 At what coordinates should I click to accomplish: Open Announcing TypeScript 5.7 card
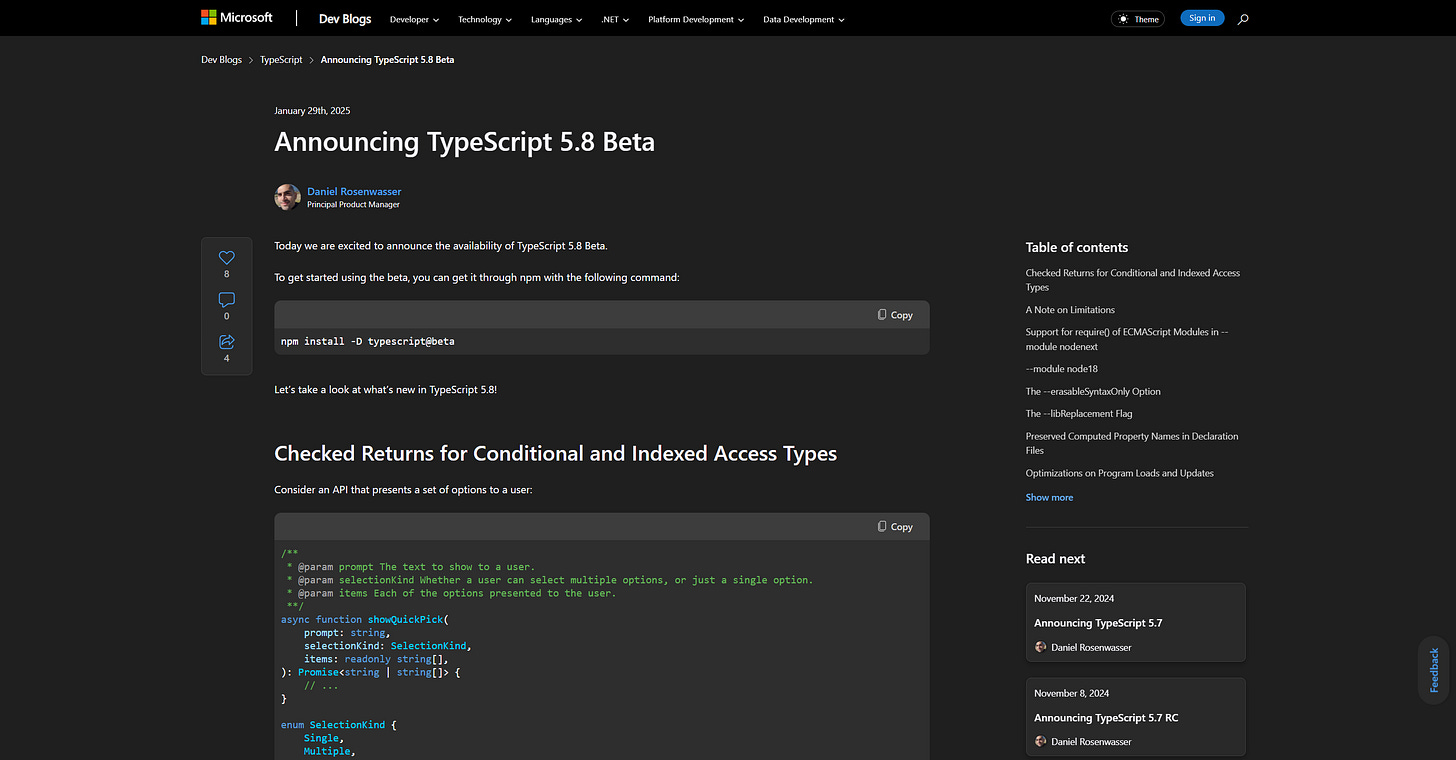tap(1136, 622)
